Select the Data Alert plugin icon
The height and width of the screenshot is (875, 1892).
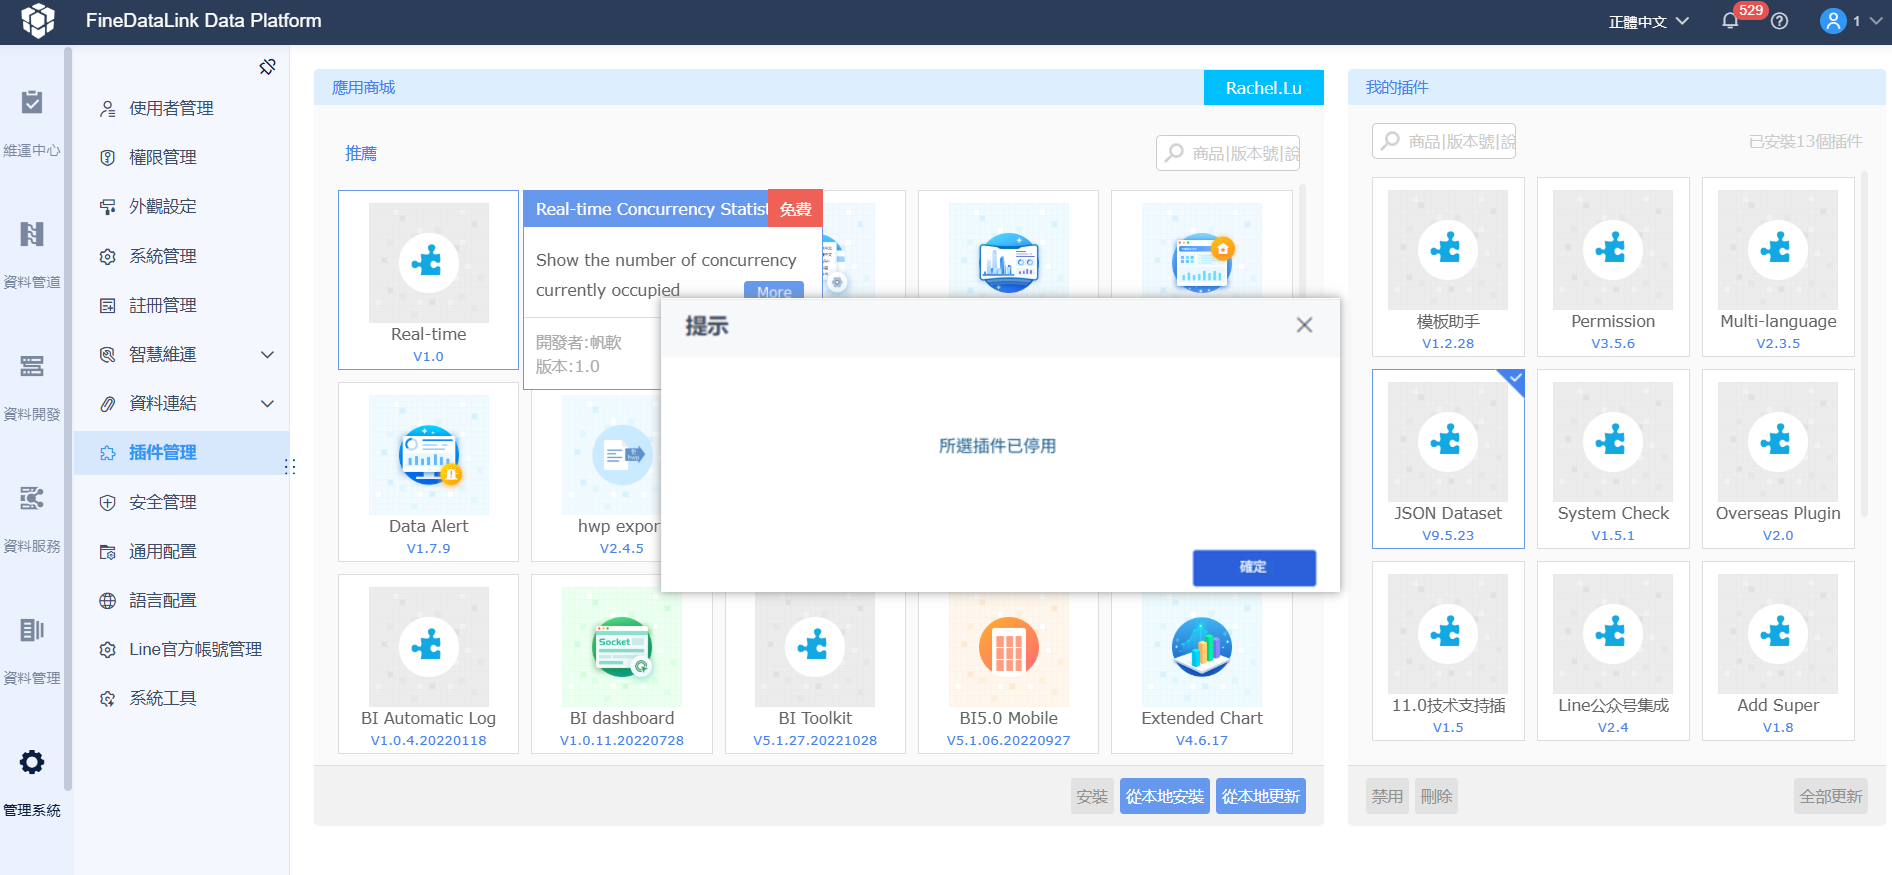429,455
